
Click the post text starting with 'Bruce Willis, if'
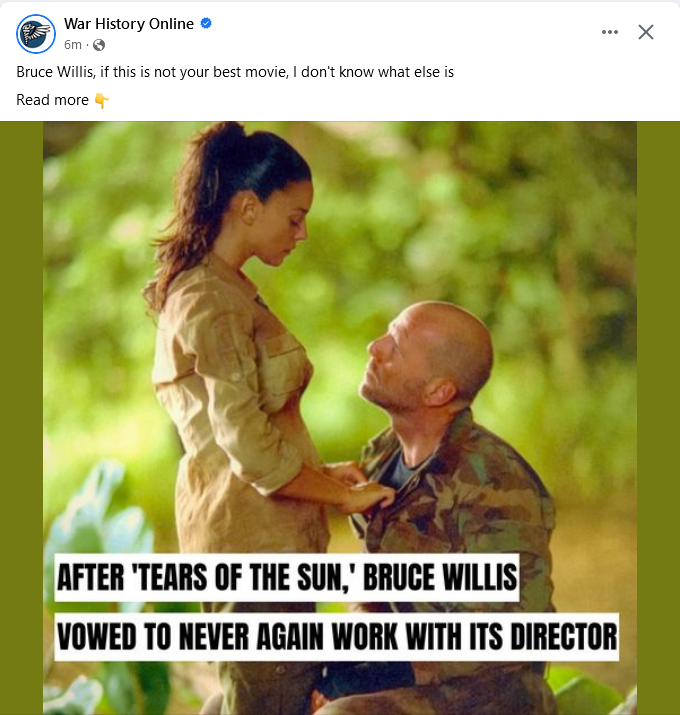point(235,73)
